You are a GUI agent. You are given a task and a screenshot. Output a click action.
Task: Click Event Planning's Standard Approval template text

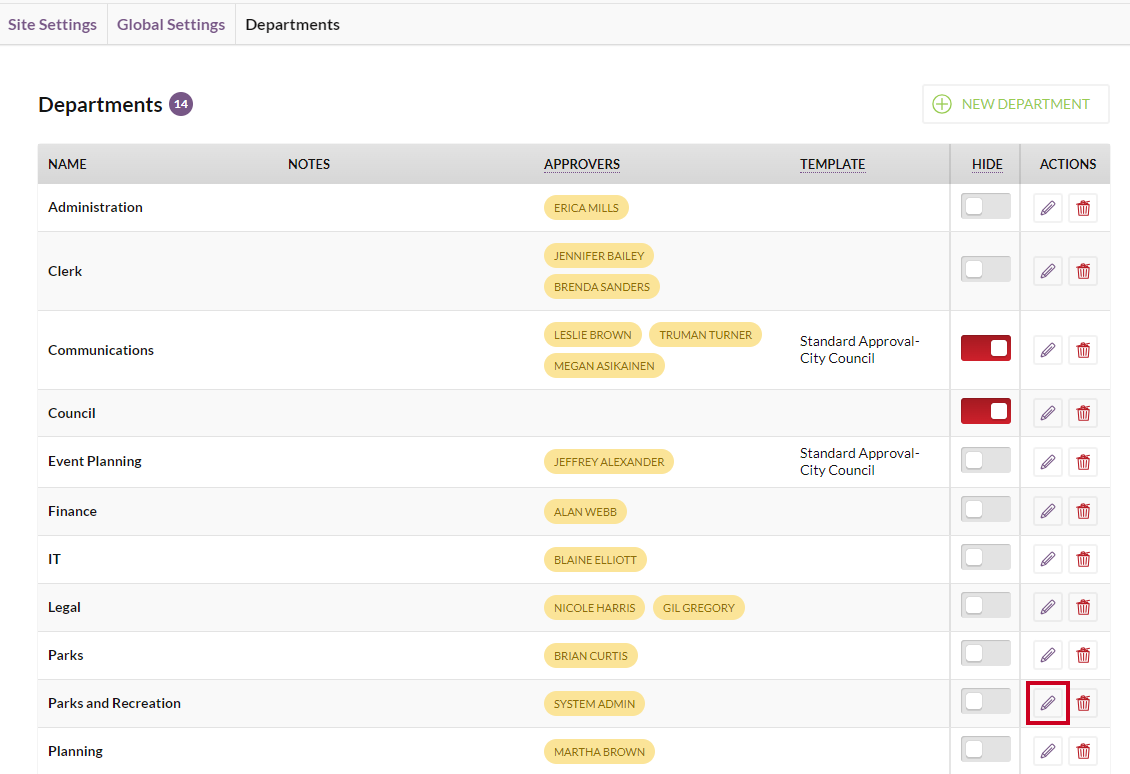859,461
